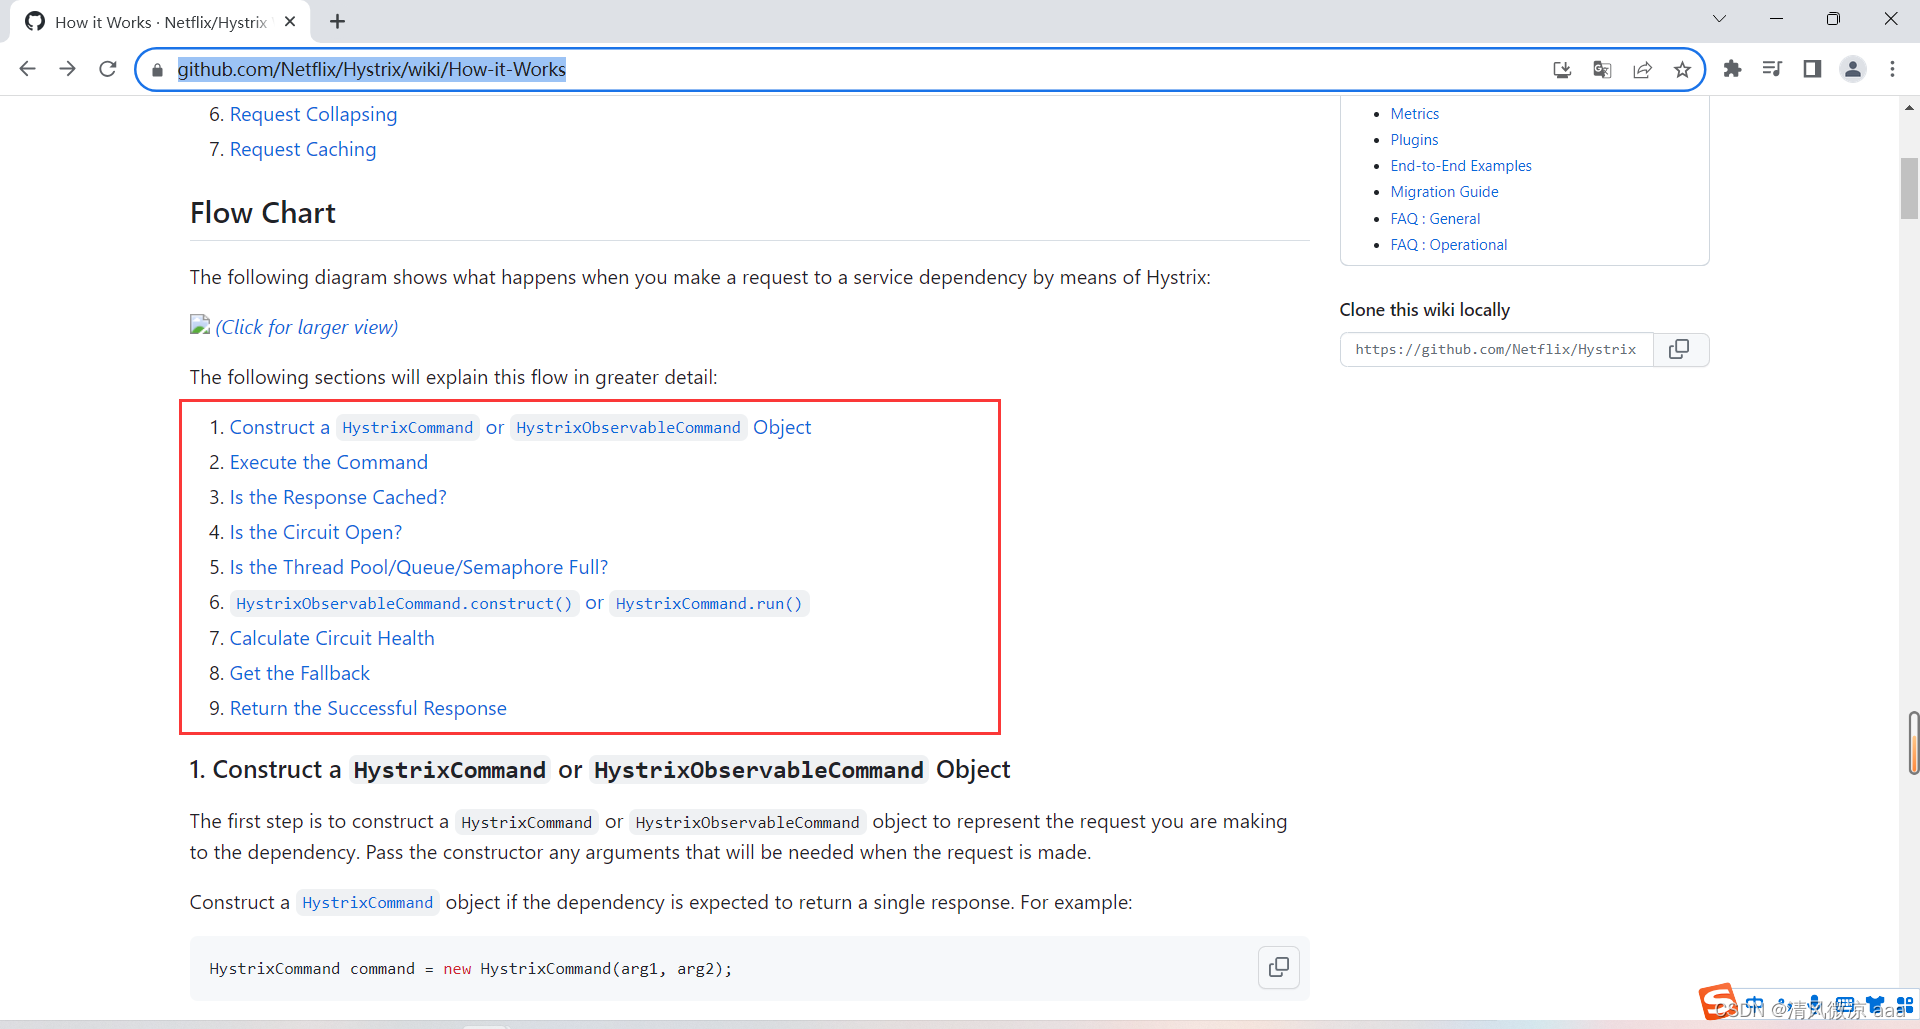Click HystrixObservableCommand.construct() link
Image resolution: width=1920 pixels, height=1029 pixels.
click(x=404, y=603)
